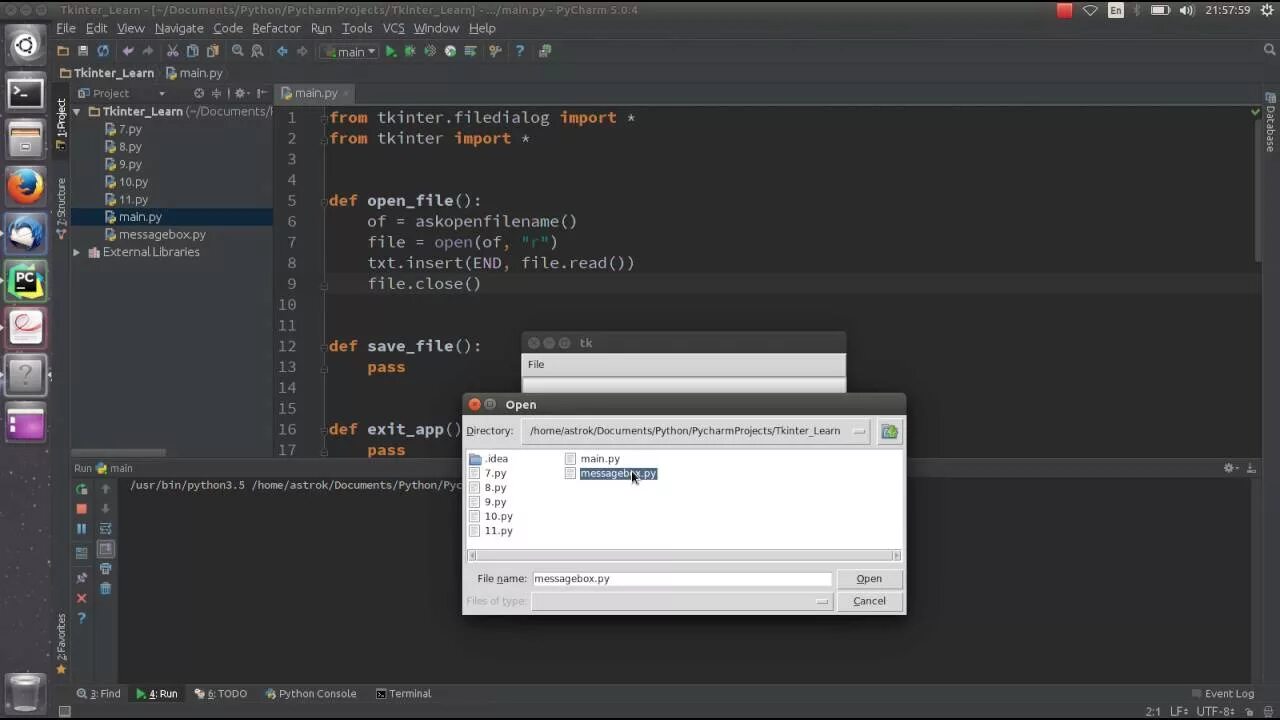Screen dimensions: 1280x720
Task: Click the soft-wrap icon in Run panel
Action: click(x=105, y=529)
